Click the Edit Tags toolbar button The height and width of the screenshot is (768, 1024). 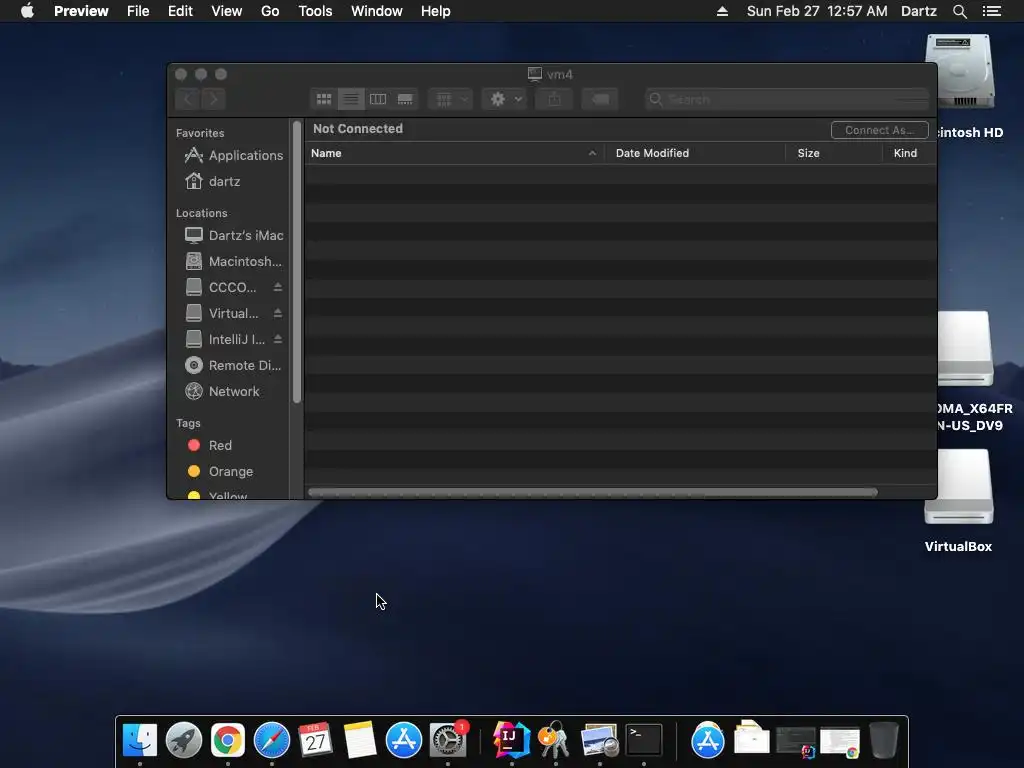point(600,99)
